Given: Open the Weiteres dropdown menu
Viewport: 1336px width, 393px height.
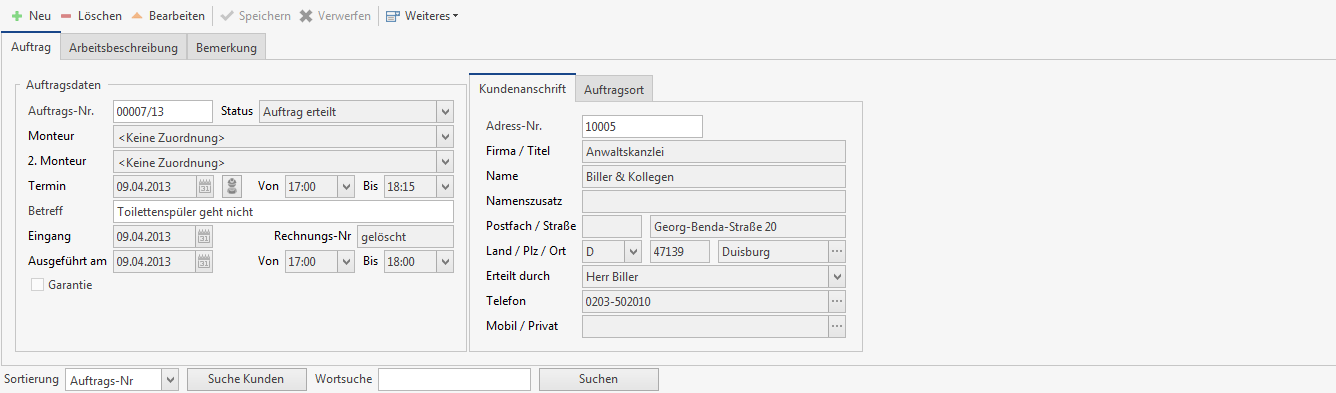Looking at the screenshot, I should click(422, 16).
